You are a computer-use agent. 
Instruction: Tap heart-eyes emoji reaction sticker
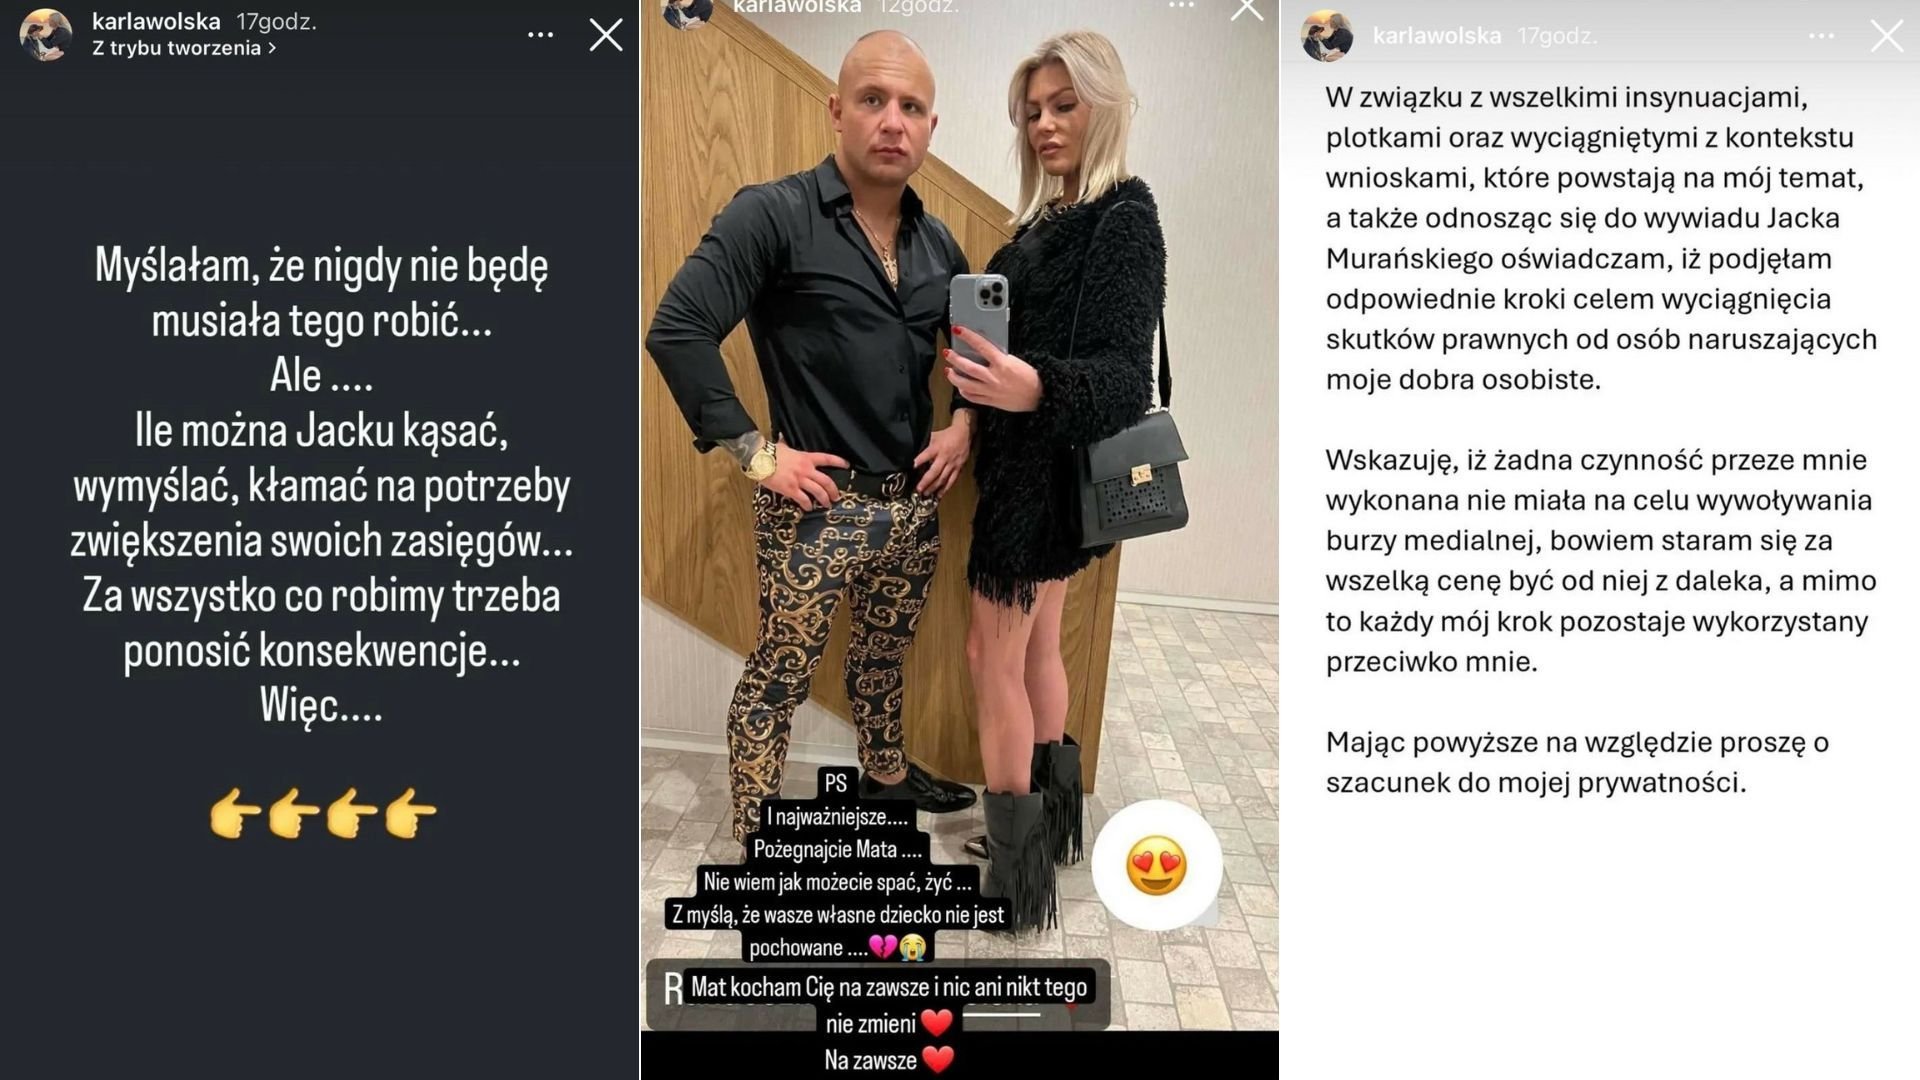[x=1157, y=865]
